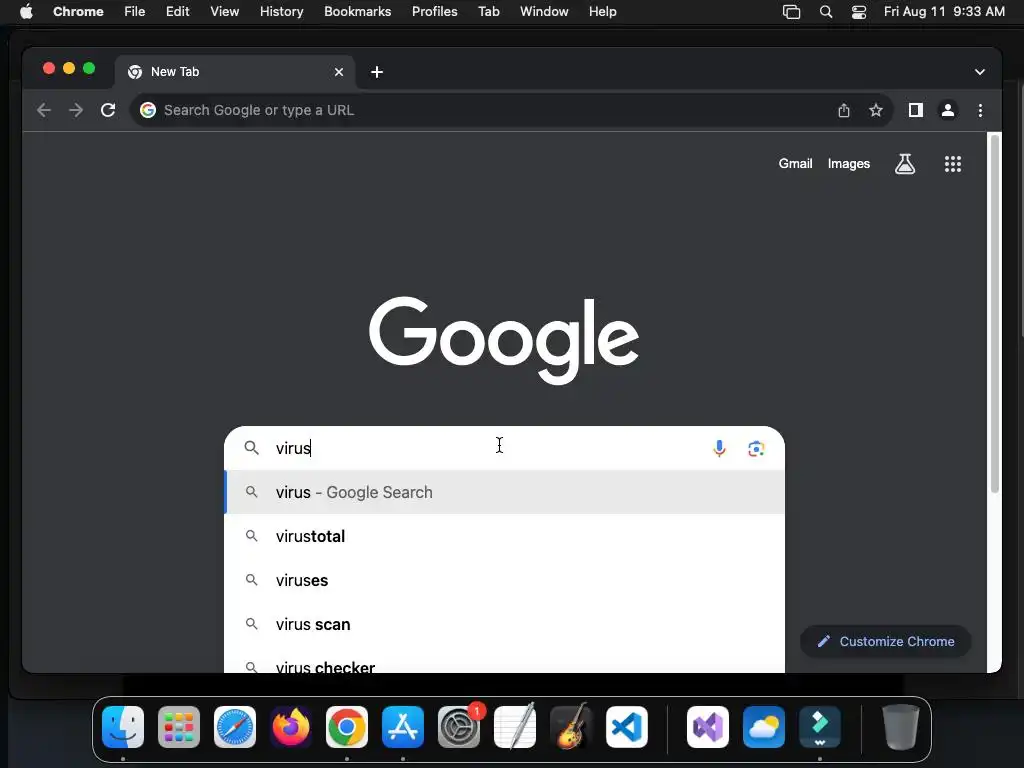Screen dimensions: 1024x768
Task: Reload the current page
Action: [108, 110]
